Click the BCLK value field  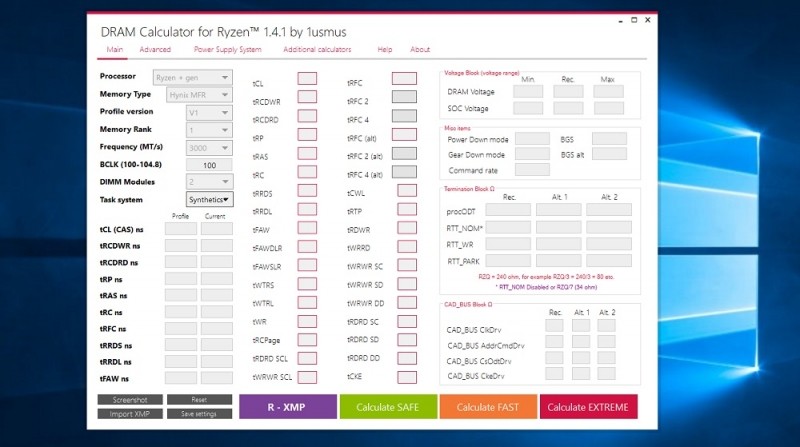pos(209,165)
